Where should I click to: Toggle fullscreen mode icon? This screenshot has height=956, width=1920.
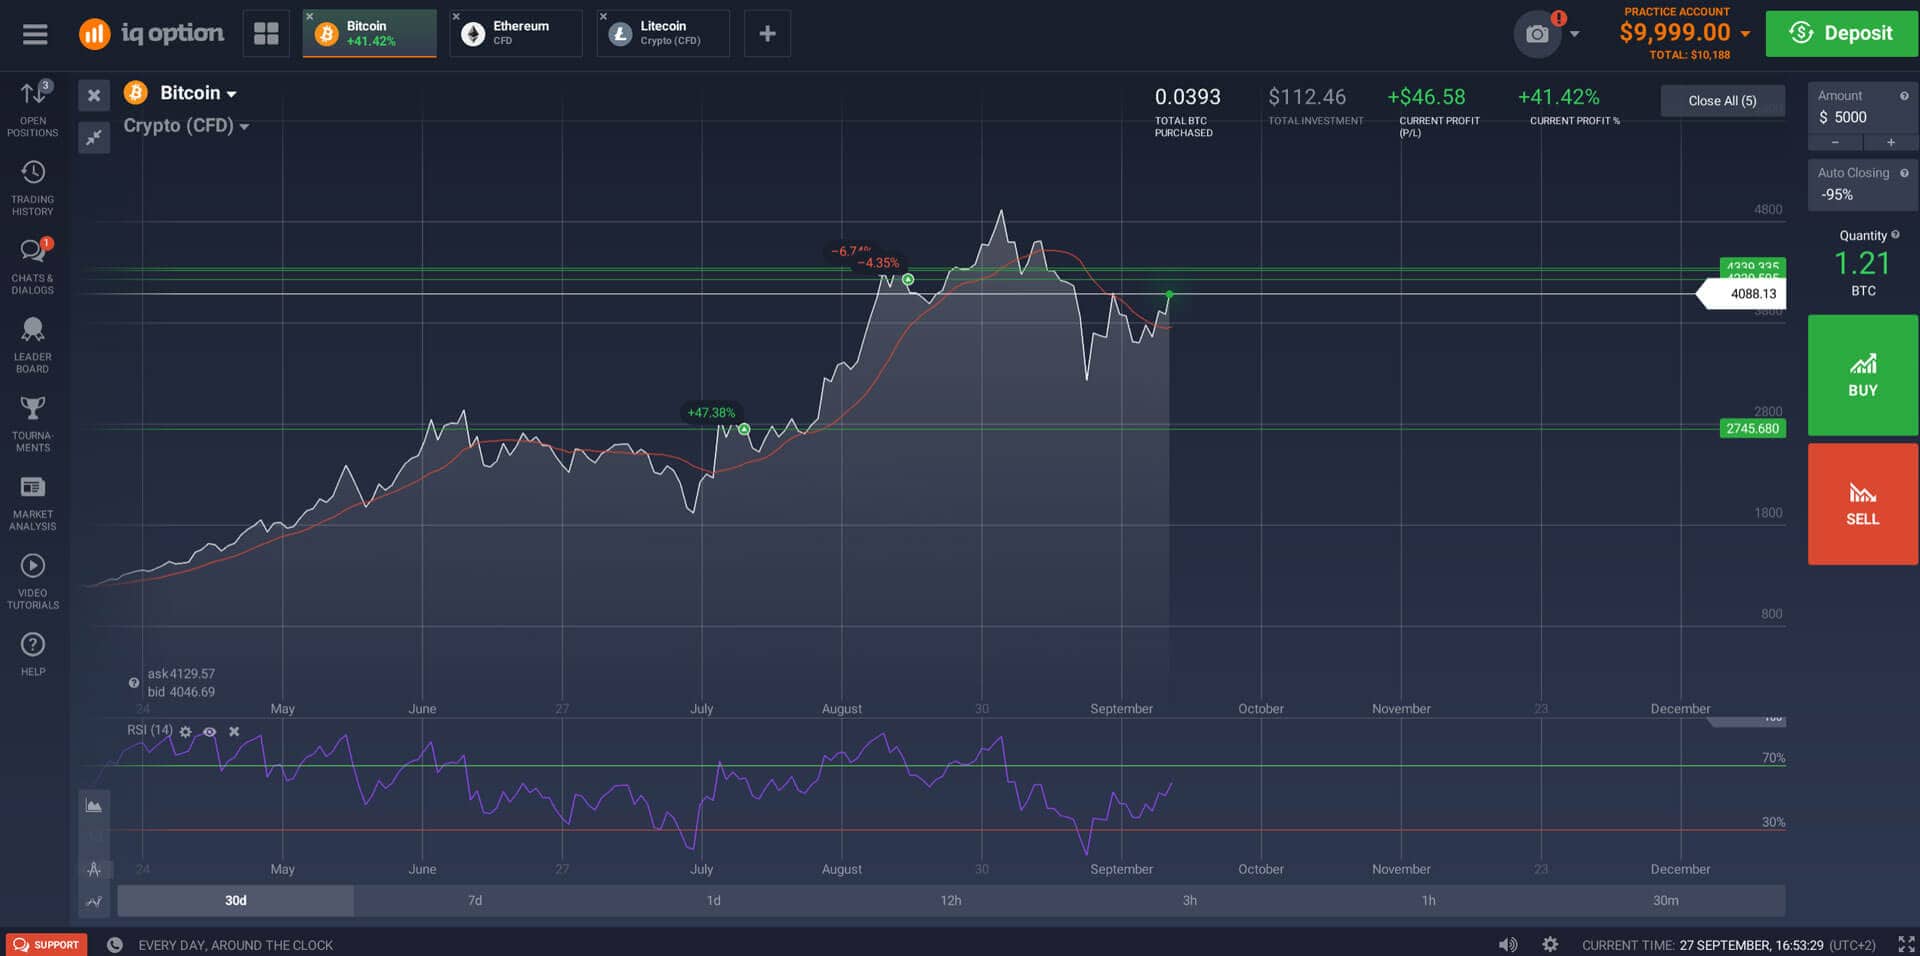tap(1906, 945)
